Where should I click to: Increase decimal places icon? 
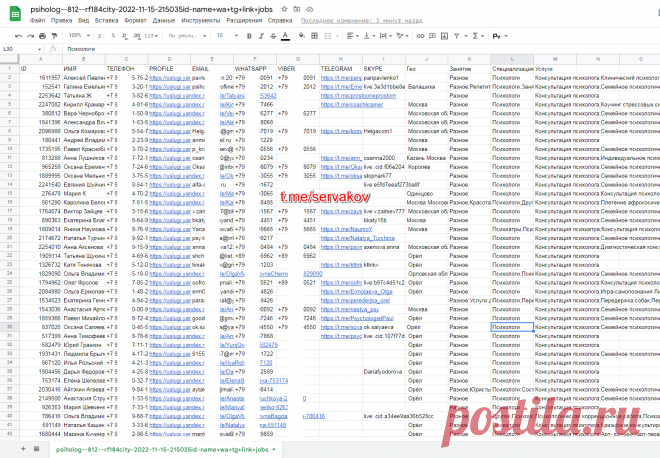(x=137, y=36)
